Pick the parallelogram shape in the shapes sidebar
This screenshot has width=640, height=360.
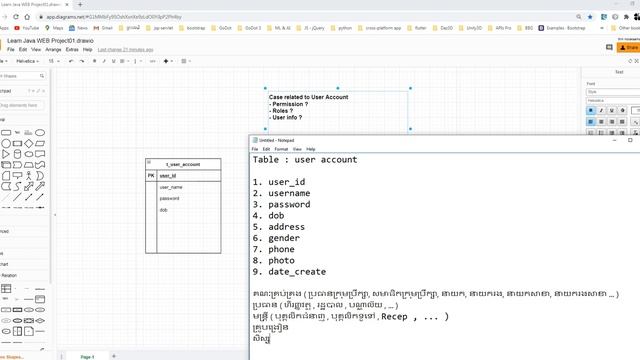point(40,144)
